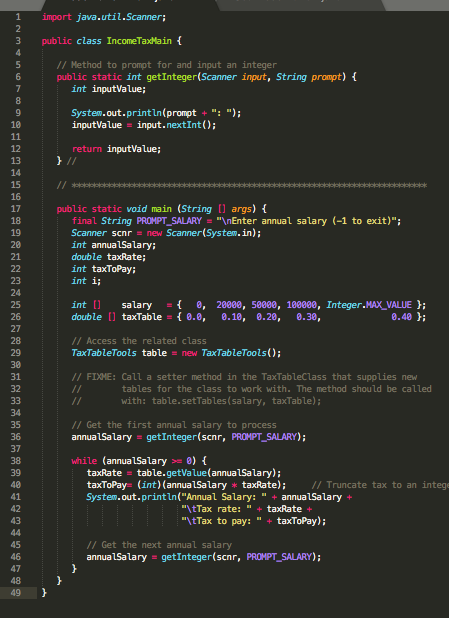Click line number 17 in the gutter
The width and height of the screenshot is (449, 618).
click(16, 209)
